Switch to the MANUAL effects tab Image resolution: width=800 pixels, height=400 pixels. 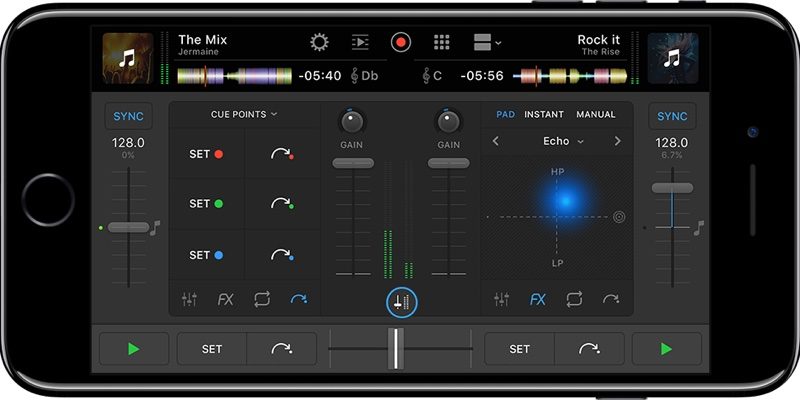coord(596,114)
